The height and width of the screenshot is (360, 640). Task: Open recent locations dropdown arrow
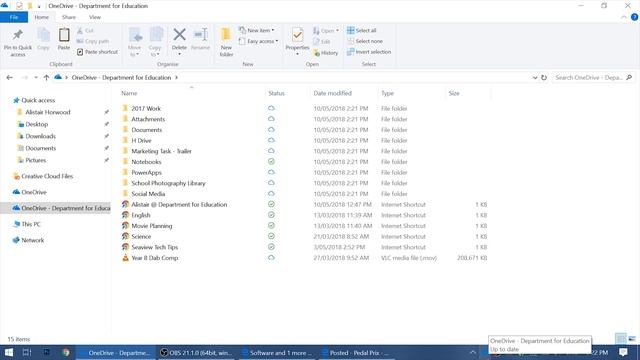pyautogui.click(x=36, y=78)
